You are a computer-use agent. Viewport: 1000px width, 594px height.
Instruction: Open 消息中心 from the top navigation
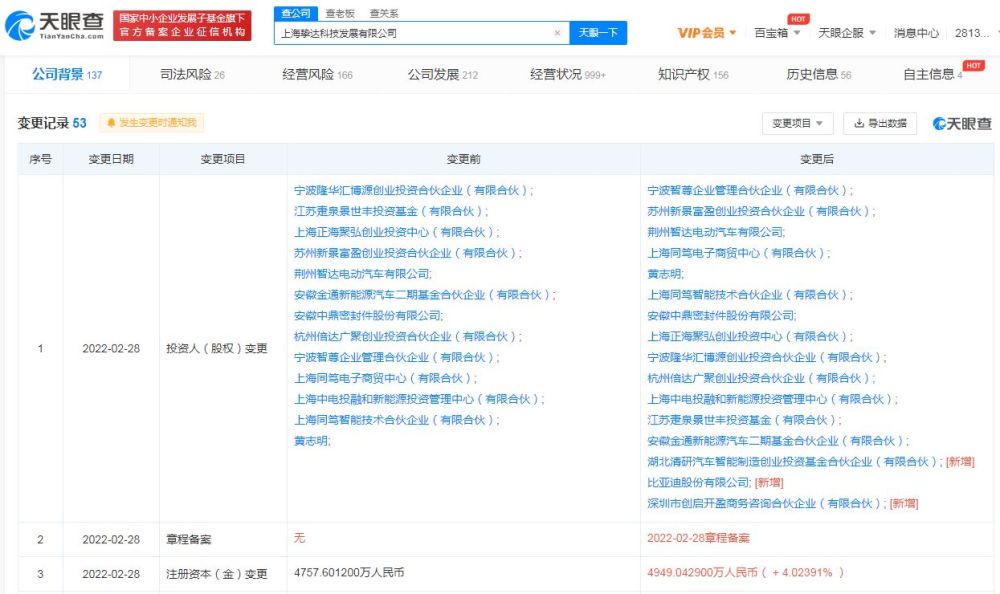(x=914, y=33)
